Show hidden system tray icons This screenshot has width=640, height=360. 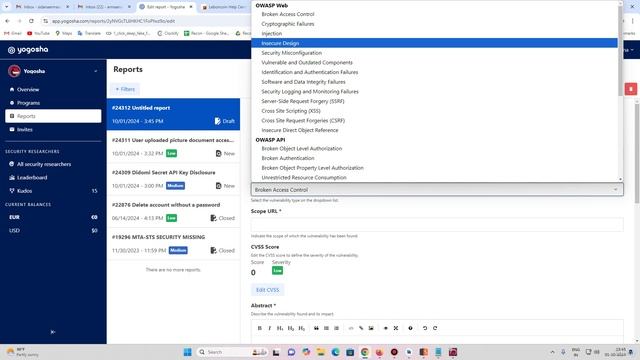(552, 352)
